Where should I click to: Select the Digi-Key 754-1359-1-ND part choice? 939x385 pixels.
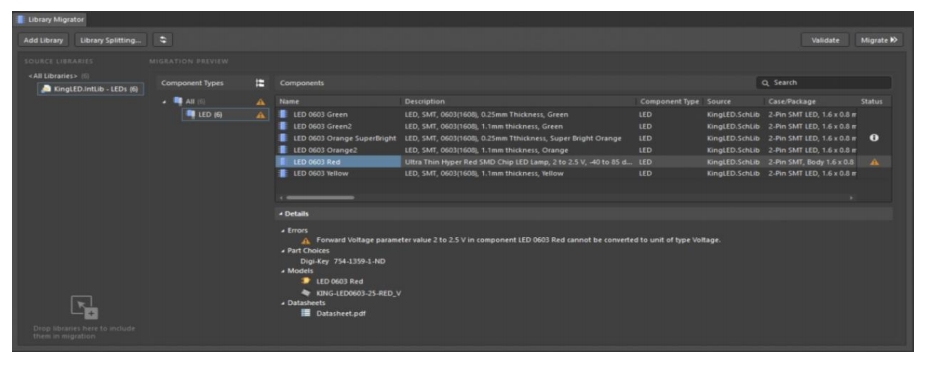(x=343, y=261)
